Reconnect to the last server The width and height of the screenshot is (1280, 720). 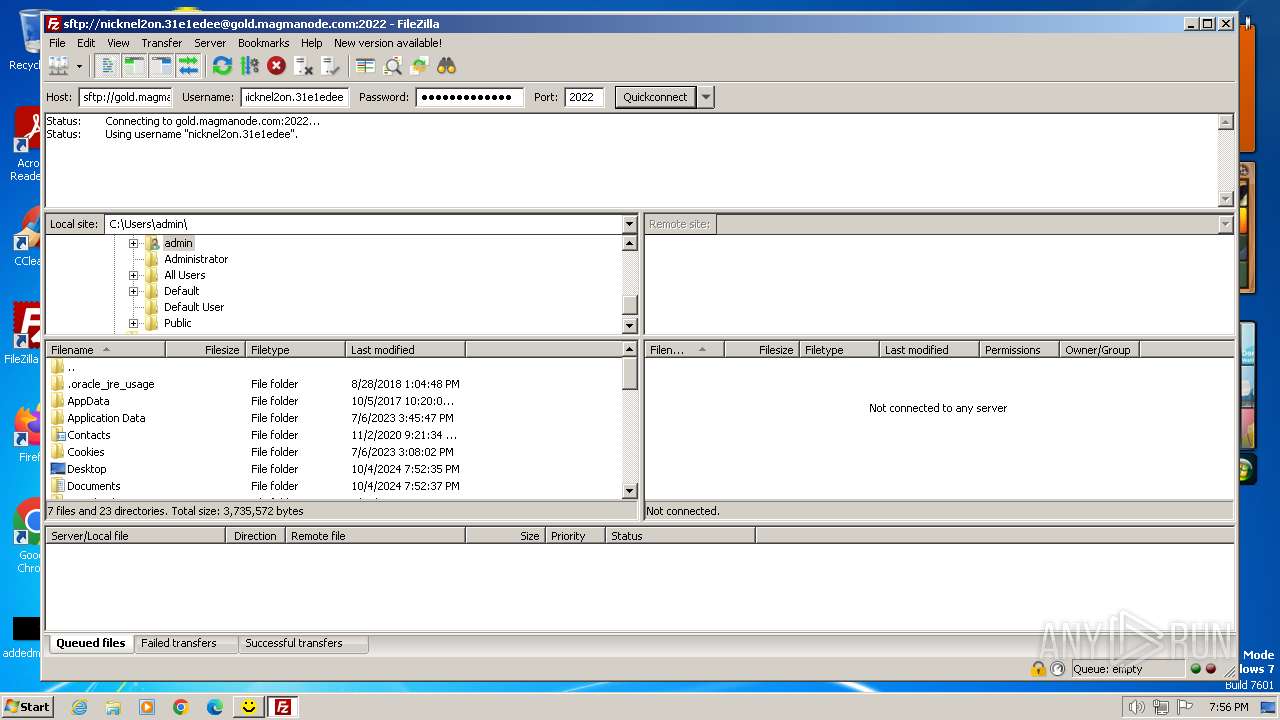pos(330,66)
